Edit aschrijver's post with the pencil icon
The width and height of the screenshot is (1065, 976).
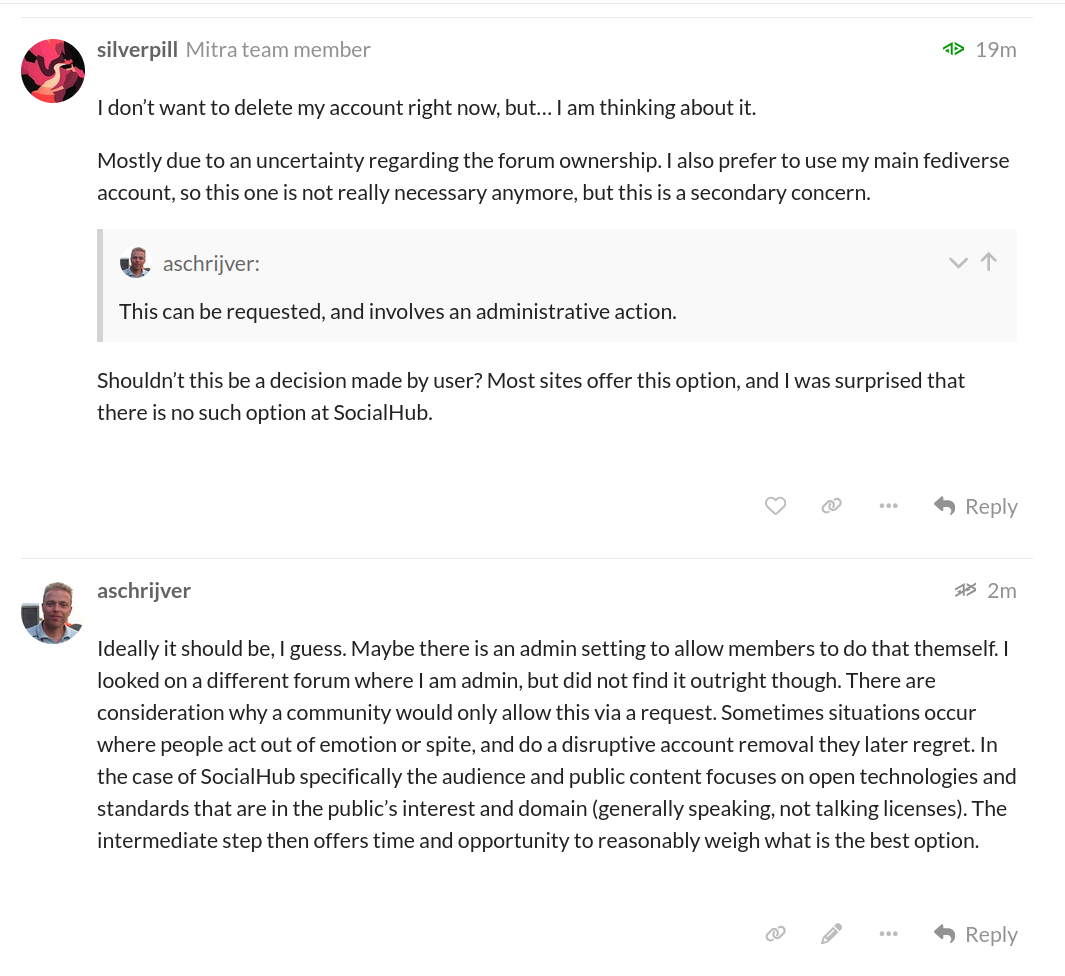tap(831, 934)
